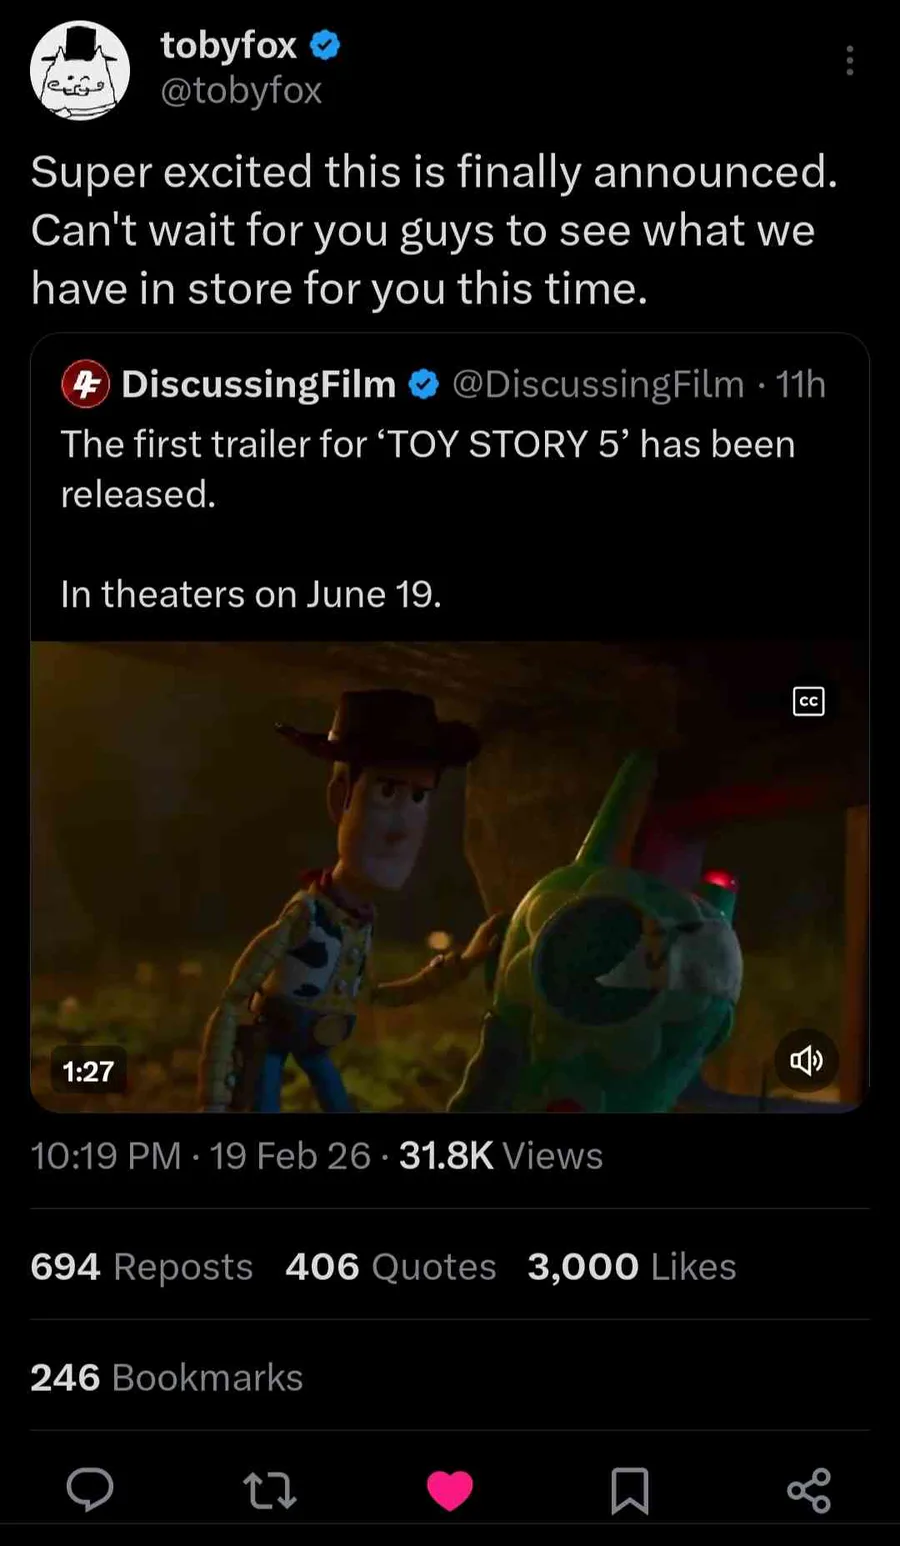Viewport: 900px width, 1546px height.
Task: Bookmark the post using the bookmark icon
Action: [x=630, y=1490]
